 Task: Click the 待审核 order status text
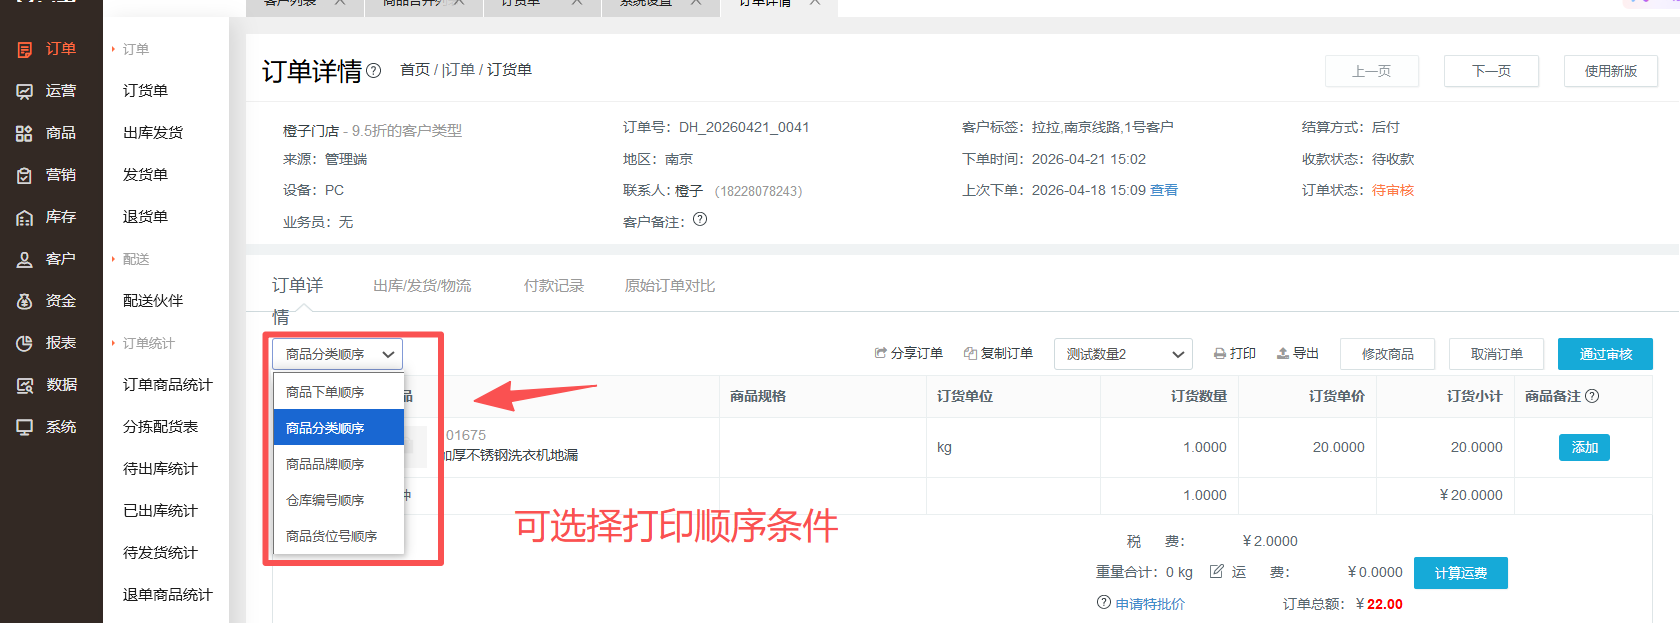coord(1393,190)
